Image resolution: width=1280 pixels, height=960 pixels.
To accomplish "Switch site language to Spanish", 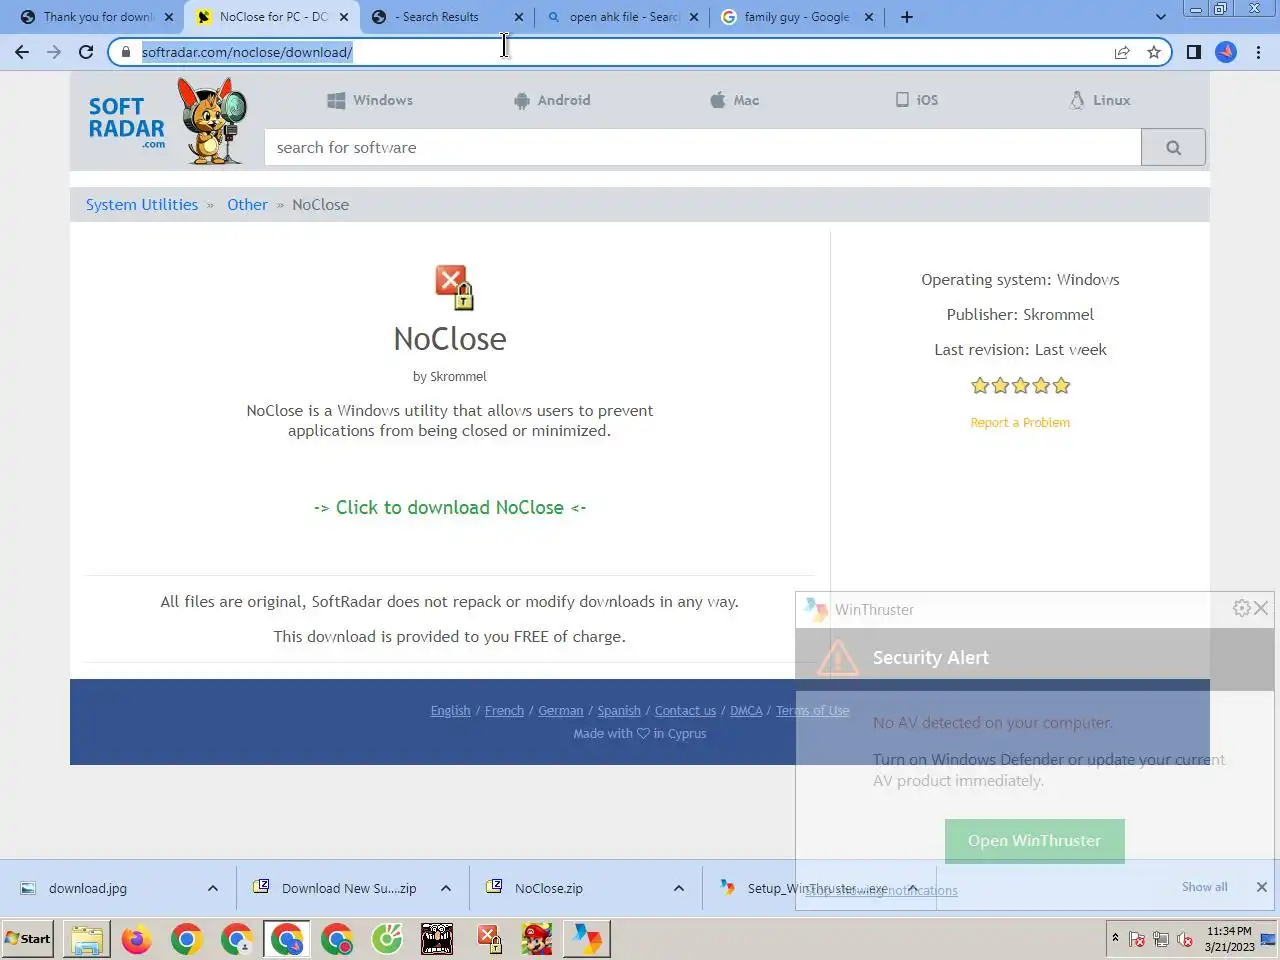I will point(619,710).
